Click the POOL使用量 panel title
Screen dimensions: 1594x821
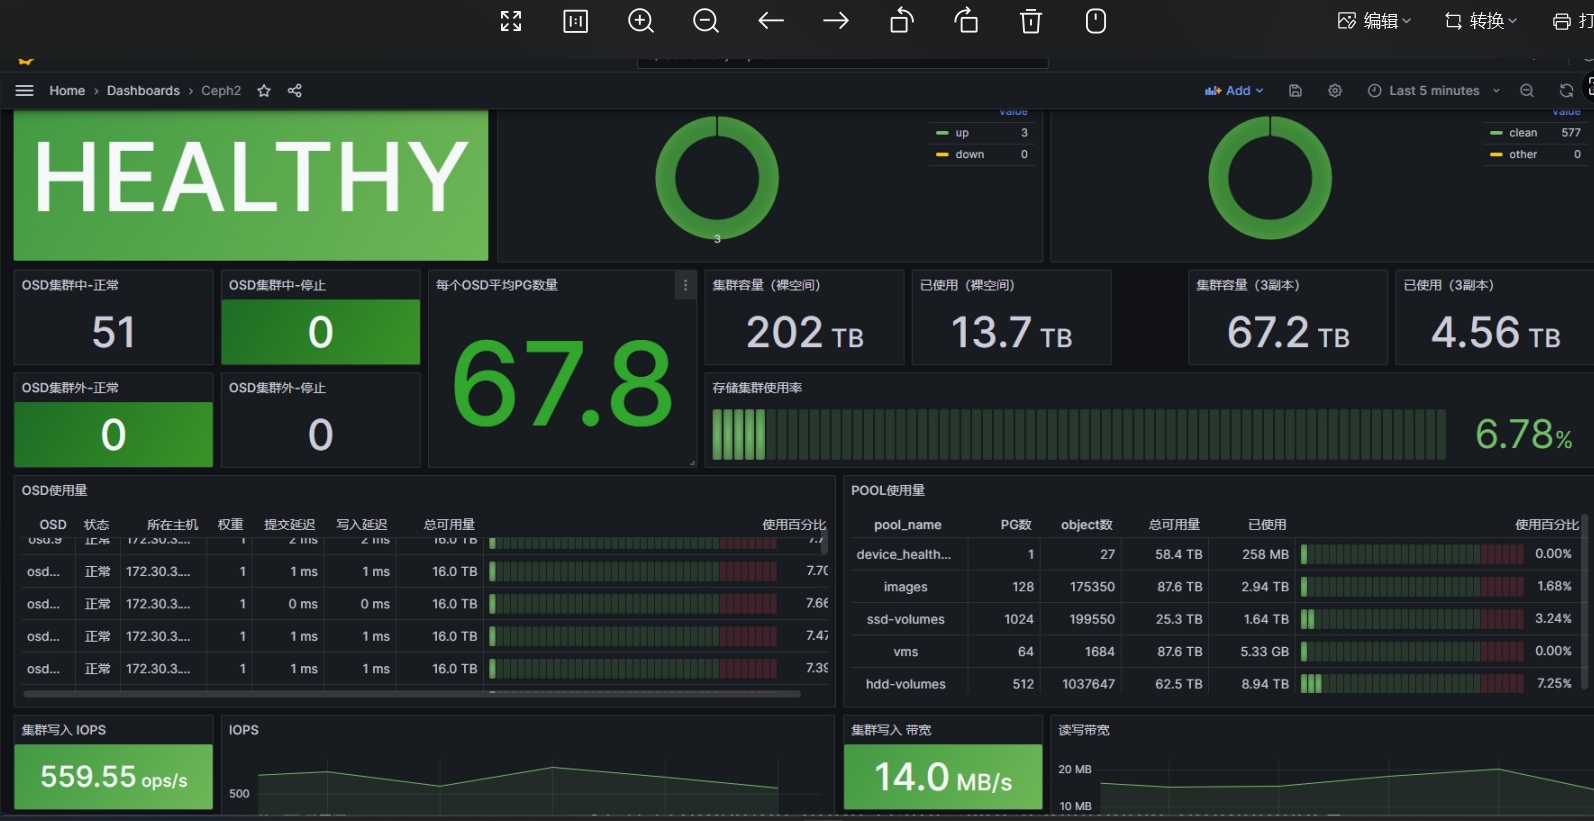pos(888,491)
